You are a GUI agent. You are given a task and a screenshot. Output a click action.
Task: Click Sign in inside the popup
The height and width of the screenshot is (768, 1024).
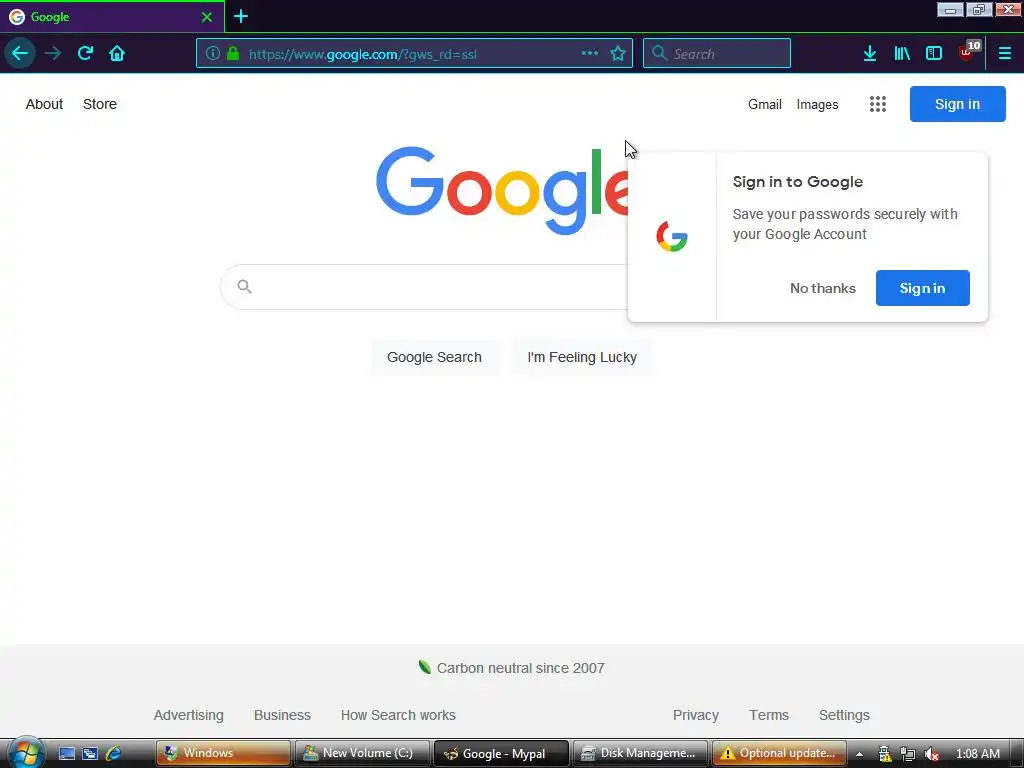922,288
